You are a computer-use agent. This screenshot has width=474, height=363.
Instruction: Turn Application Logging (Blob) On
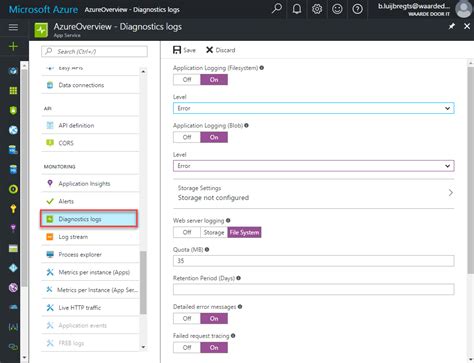tap(214, 137)
